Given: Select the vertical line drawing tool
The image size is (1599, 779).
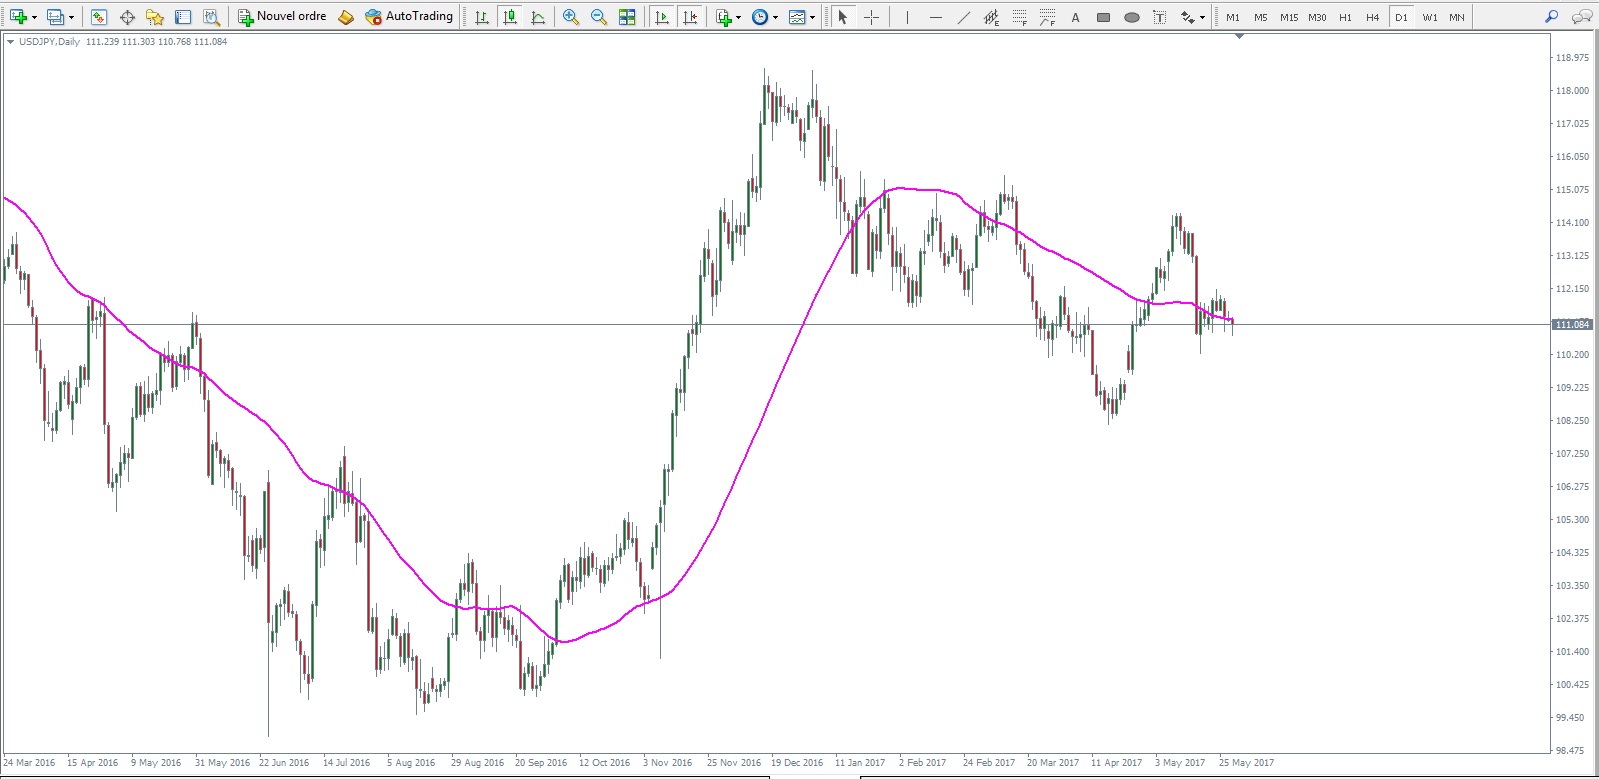Looking at the screenshot, I should pyautogui.click(x=907, y=17).
